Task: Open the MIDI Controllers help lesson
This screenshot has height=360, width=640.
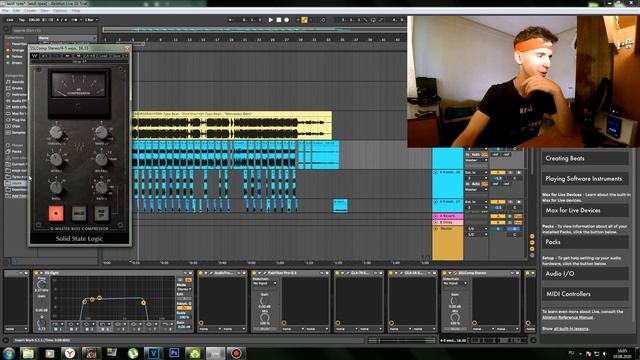Action: [x=585, y=294]
